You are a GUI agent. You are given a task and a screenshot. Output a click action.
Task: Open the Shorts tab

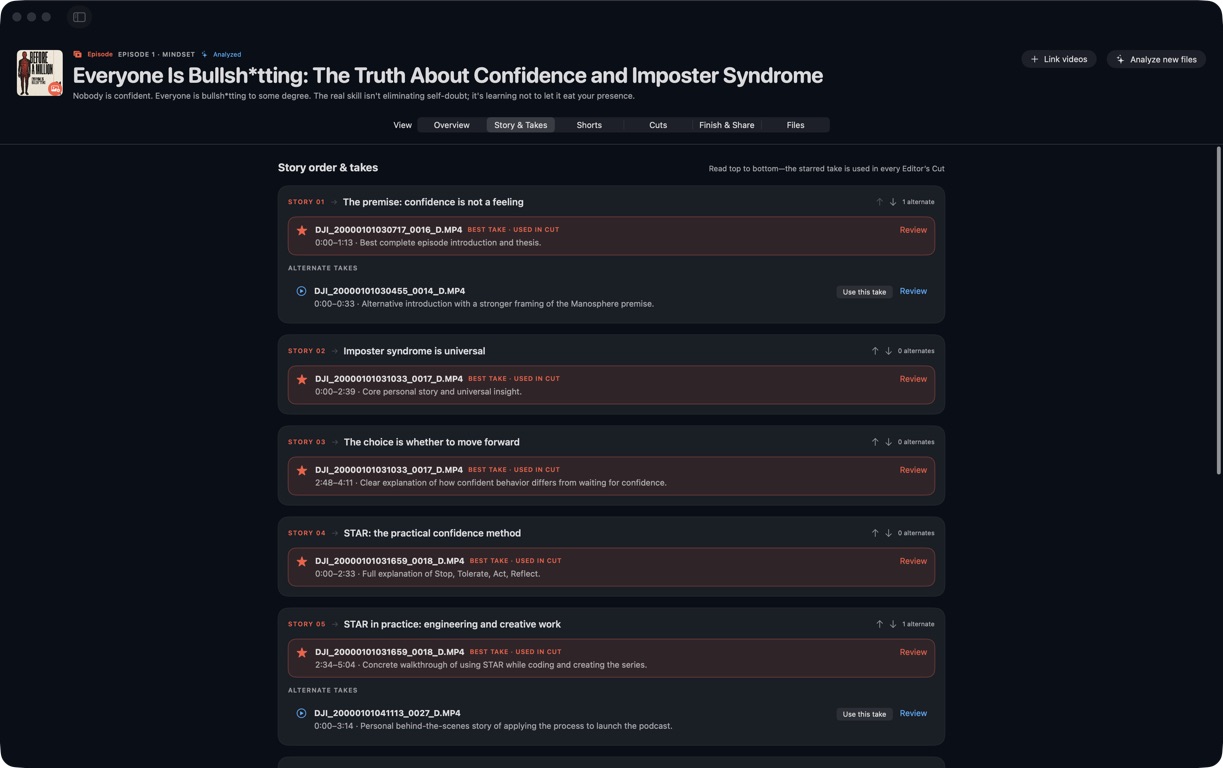click(589, 125)
